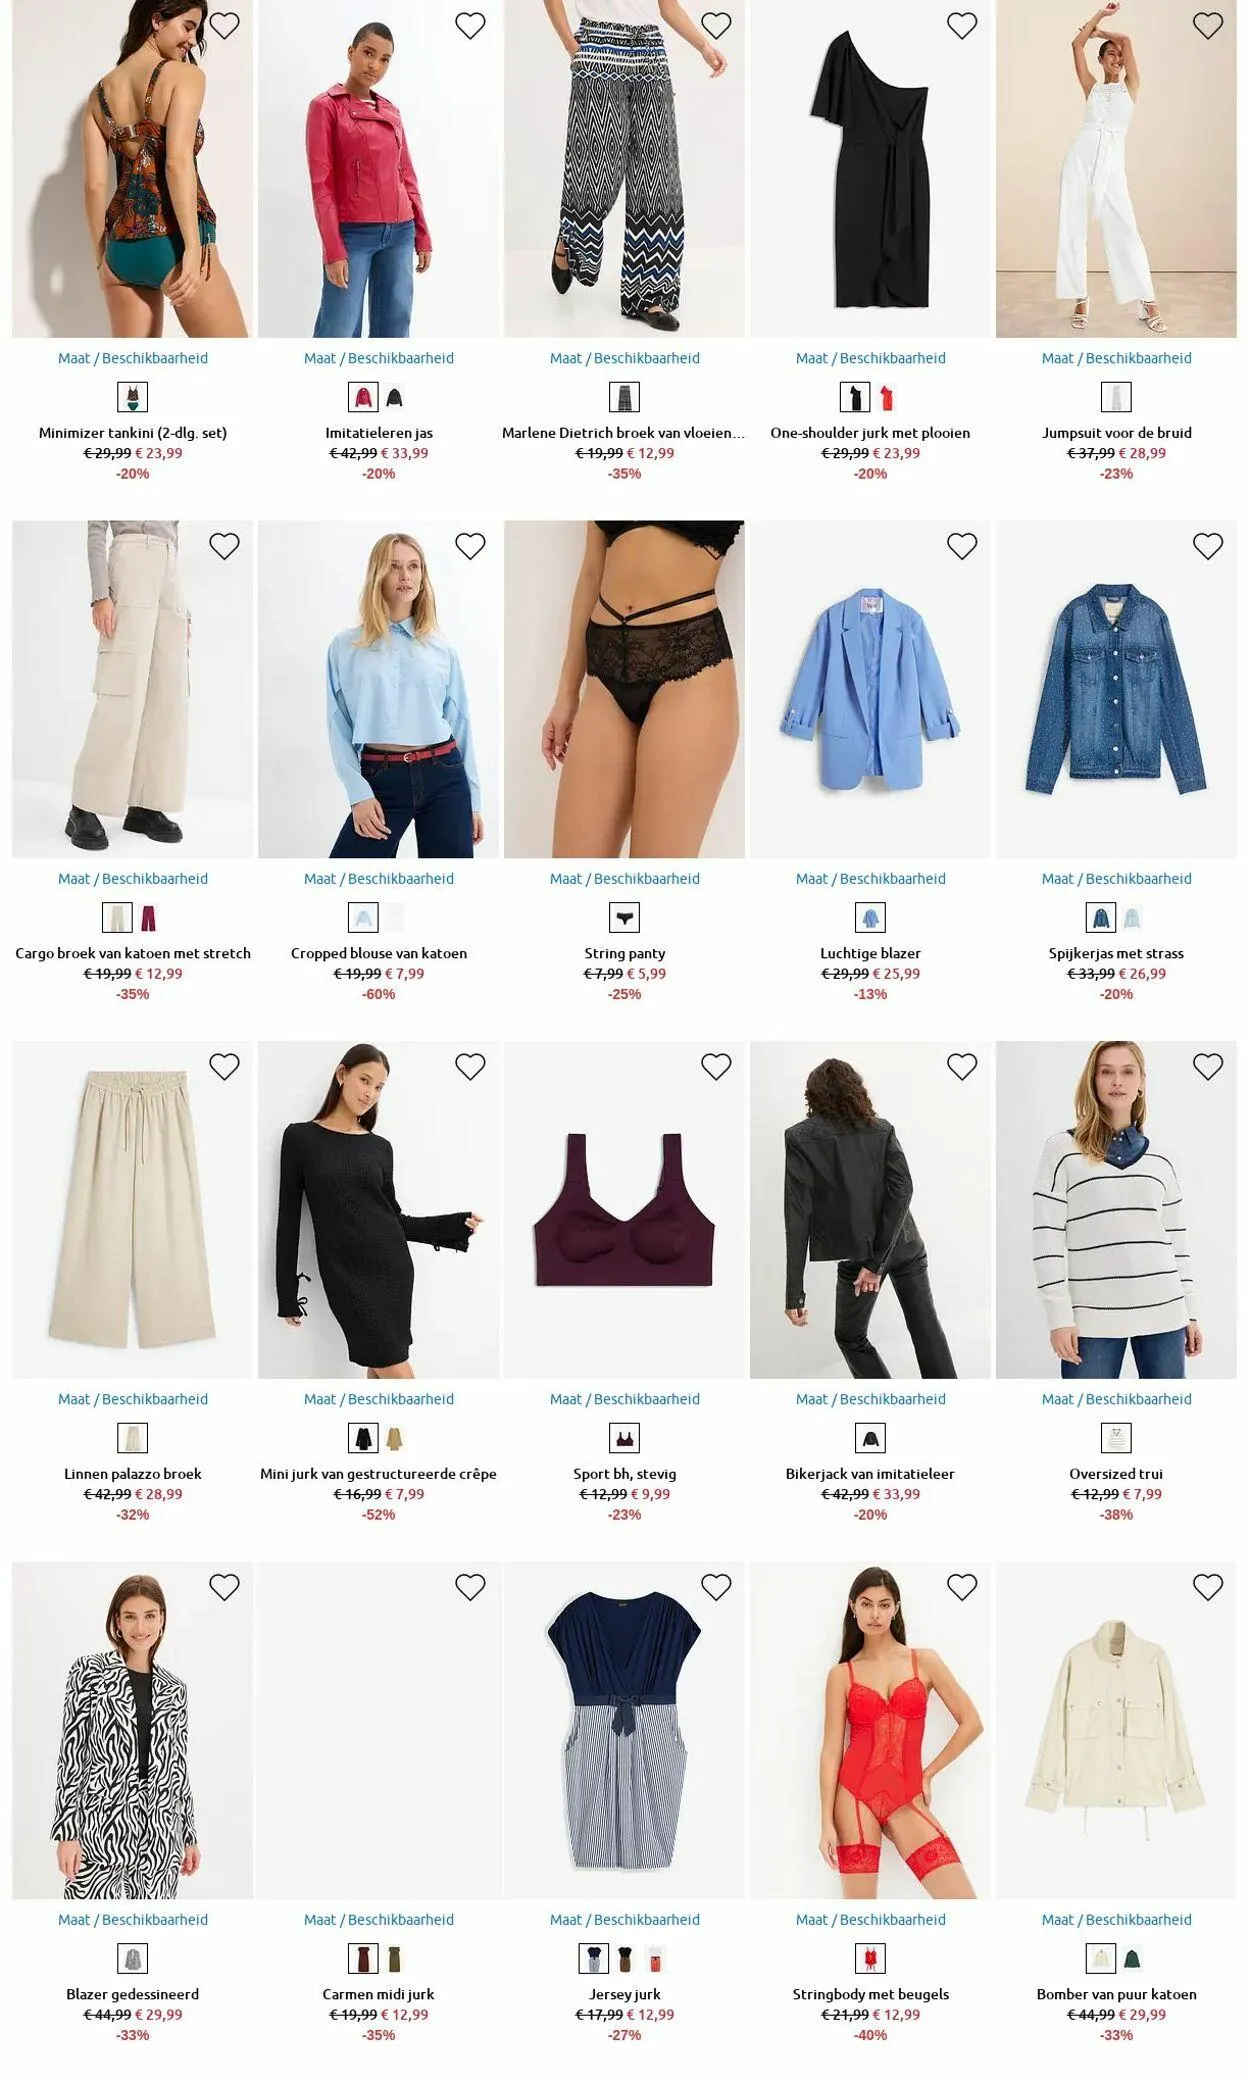Favorite the Minimizer tankini with heart icon
1250x2082 pixels.
224,26
